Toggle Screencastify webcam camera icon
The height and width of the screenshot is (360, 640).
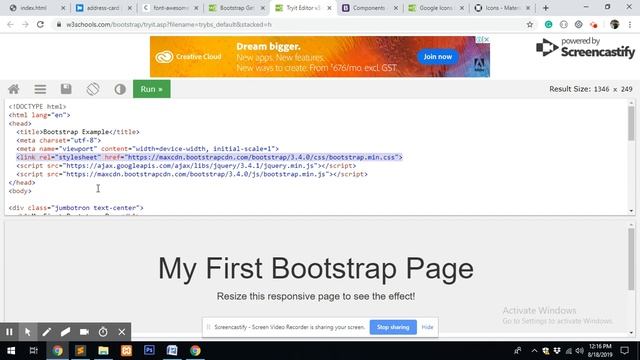[x=84, y=332]
